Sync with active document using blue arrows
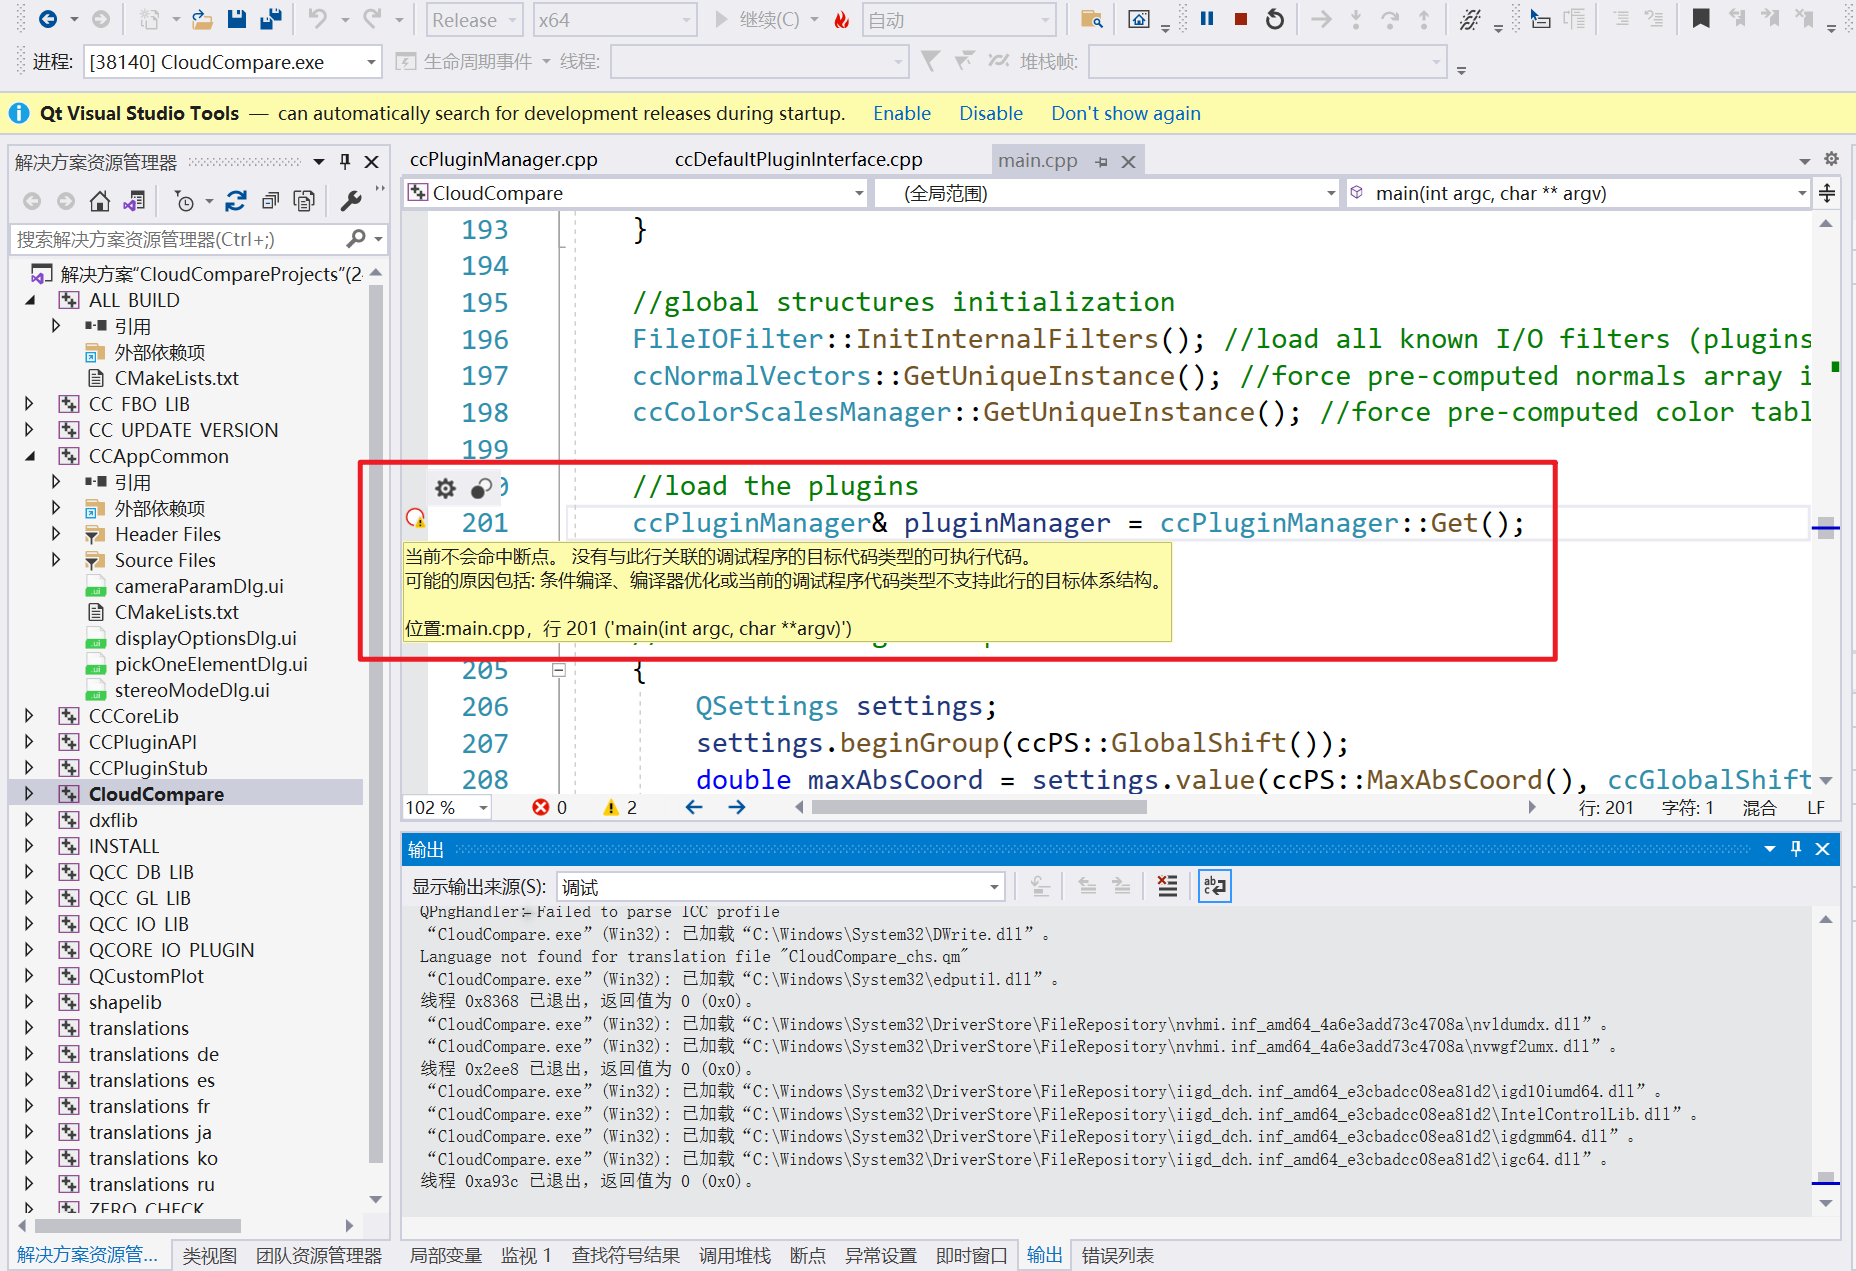The height and width of the screenshot is (1271, 1856). [236, 202]
